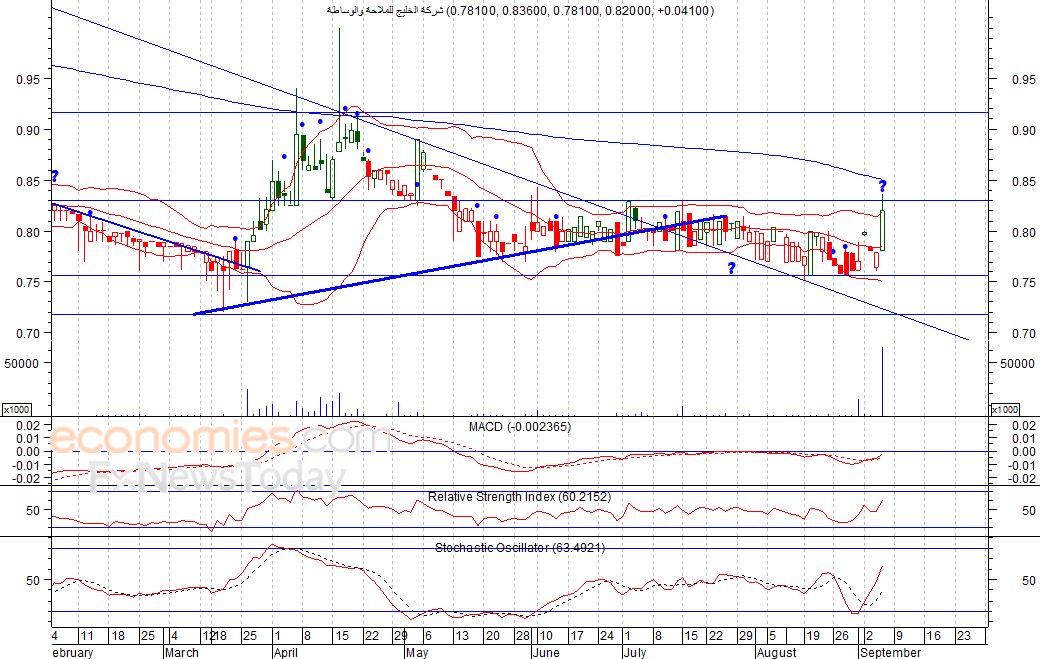Click the blue question mark near February 4

(x=55, y=176)
